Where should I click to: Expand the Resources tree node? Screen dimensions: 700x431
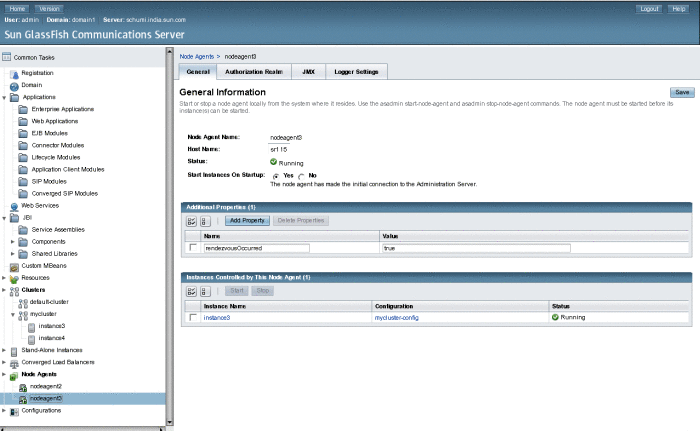pos(4,278)
